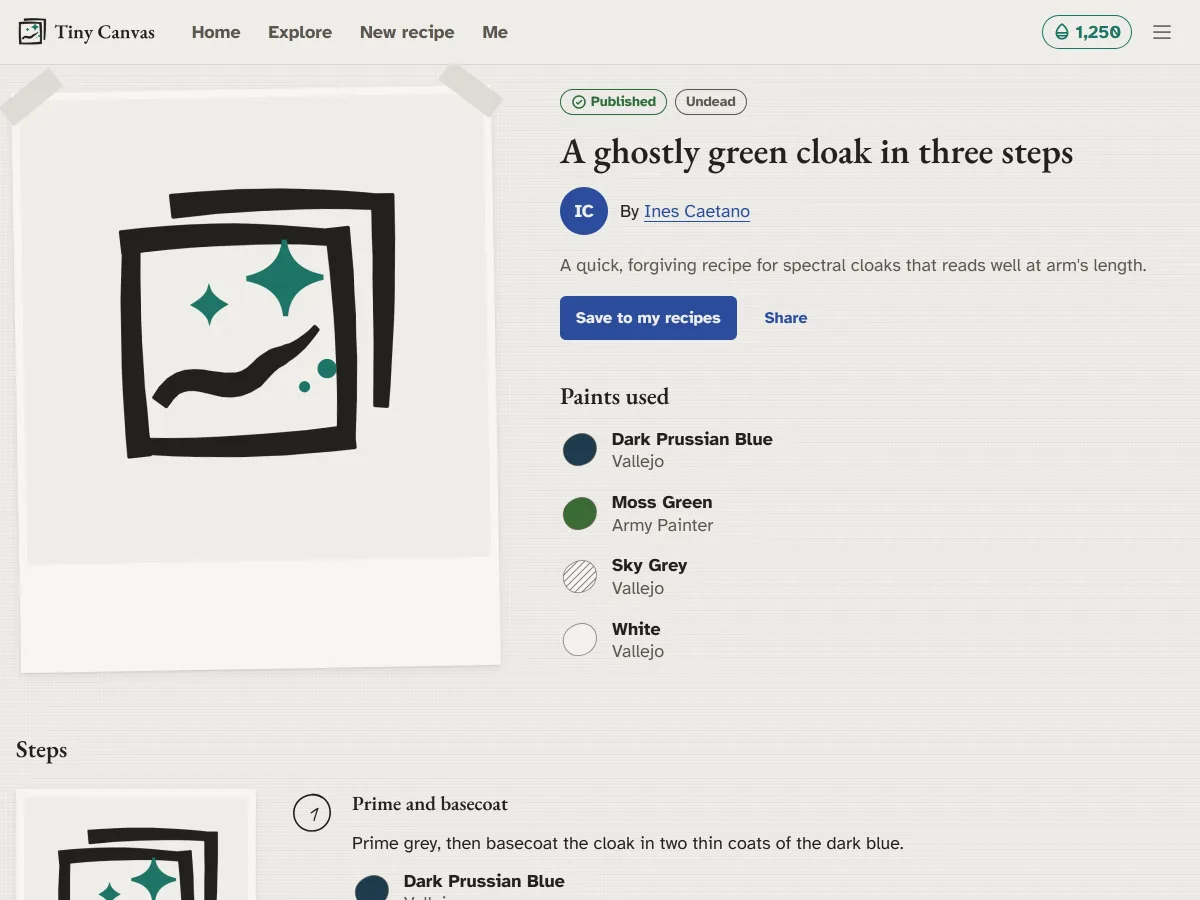Click the paint drop icon beside 1,250
Image resolution: width=1200 pixels, height=900 pixels.
[1062, 32]
